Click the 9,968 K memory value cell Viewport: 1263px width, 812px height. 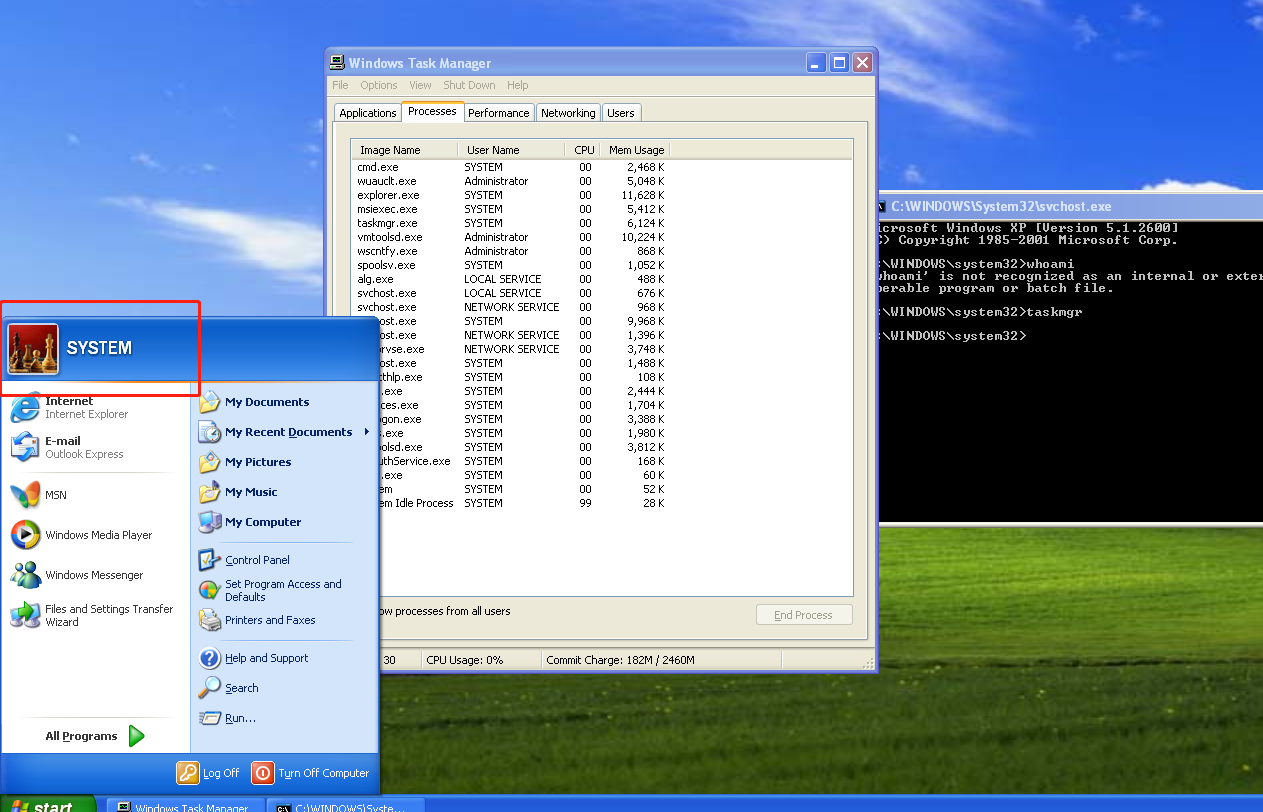[645, 321]
